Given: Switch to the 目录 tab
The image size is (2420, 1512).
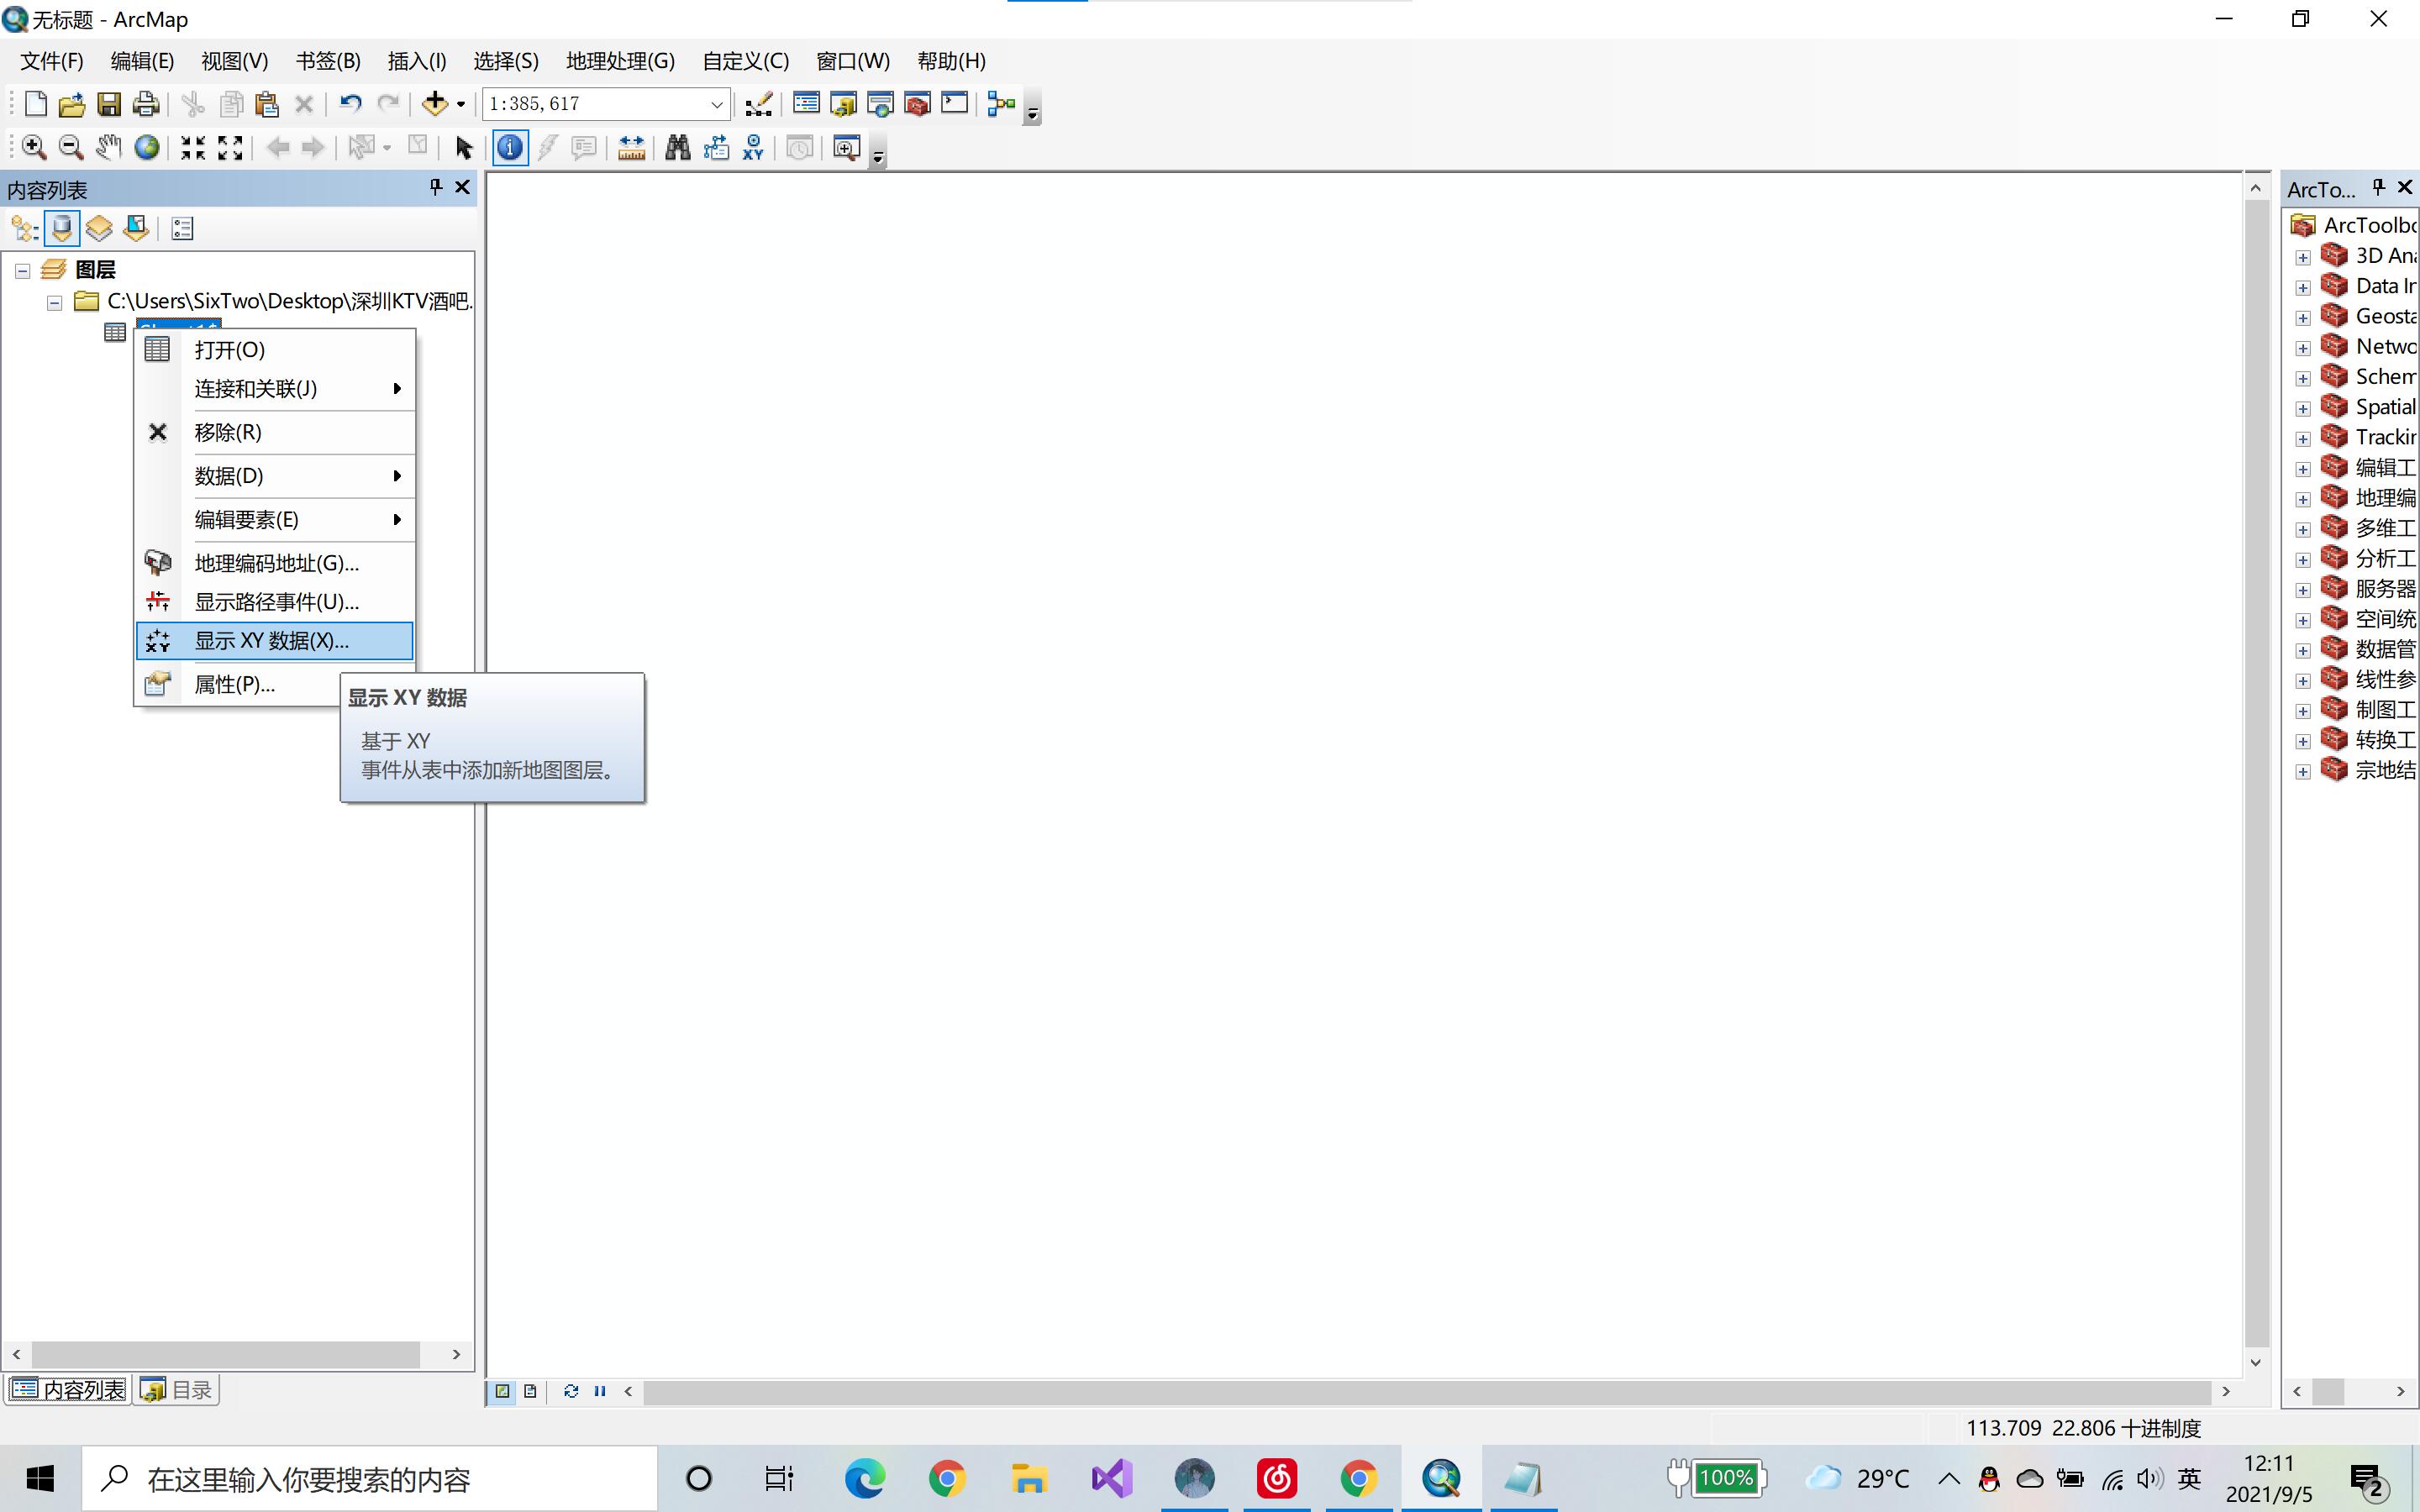Looking at the screenshot, I should 178,1390.
